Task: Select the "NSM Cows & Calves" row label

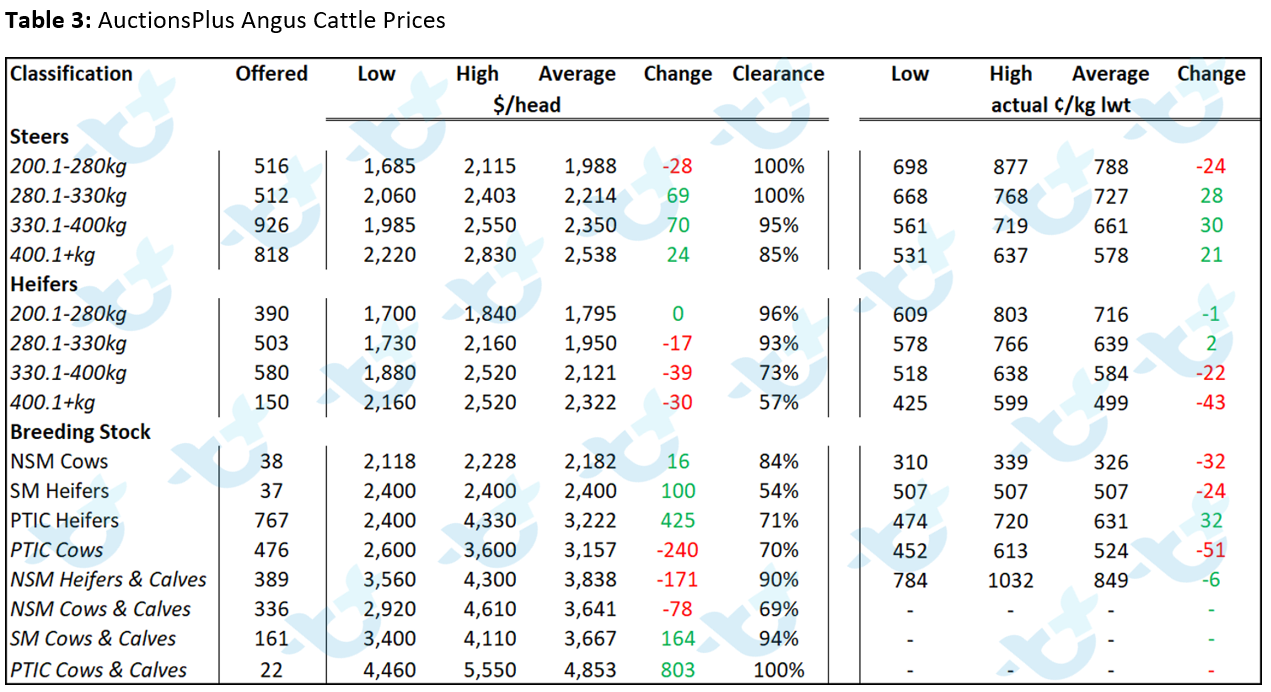Action: point(100,610)
